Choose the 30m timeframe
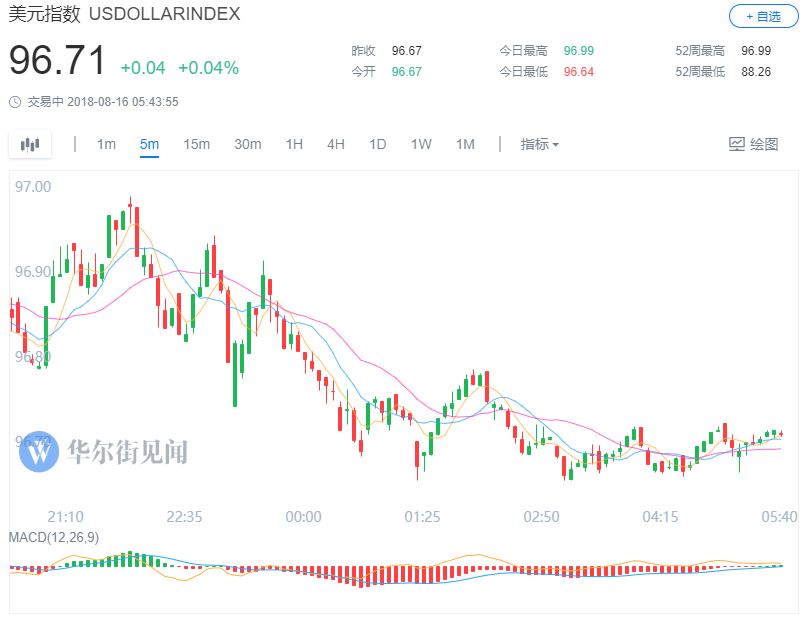This screenshot has height=623, width=810. (247, 144)
